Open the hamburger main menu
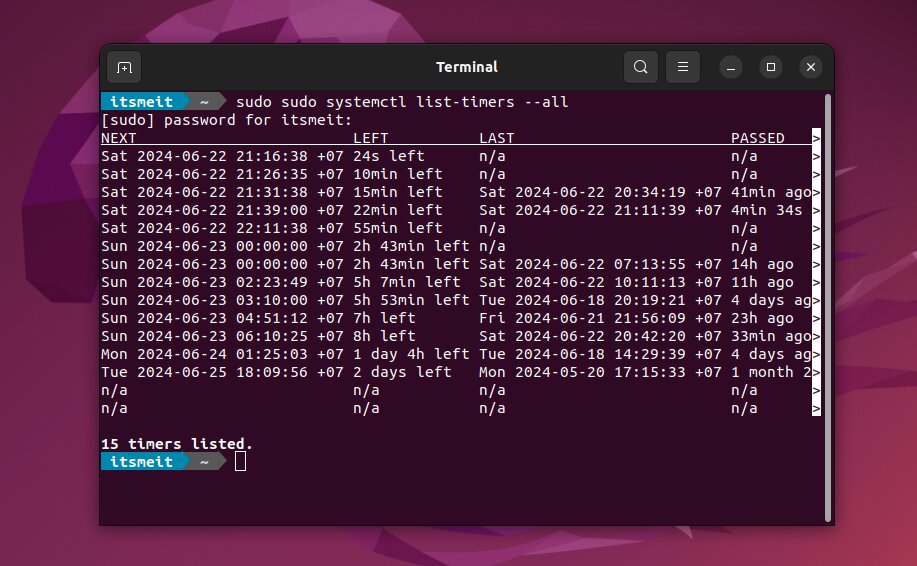 pos(683,67)
